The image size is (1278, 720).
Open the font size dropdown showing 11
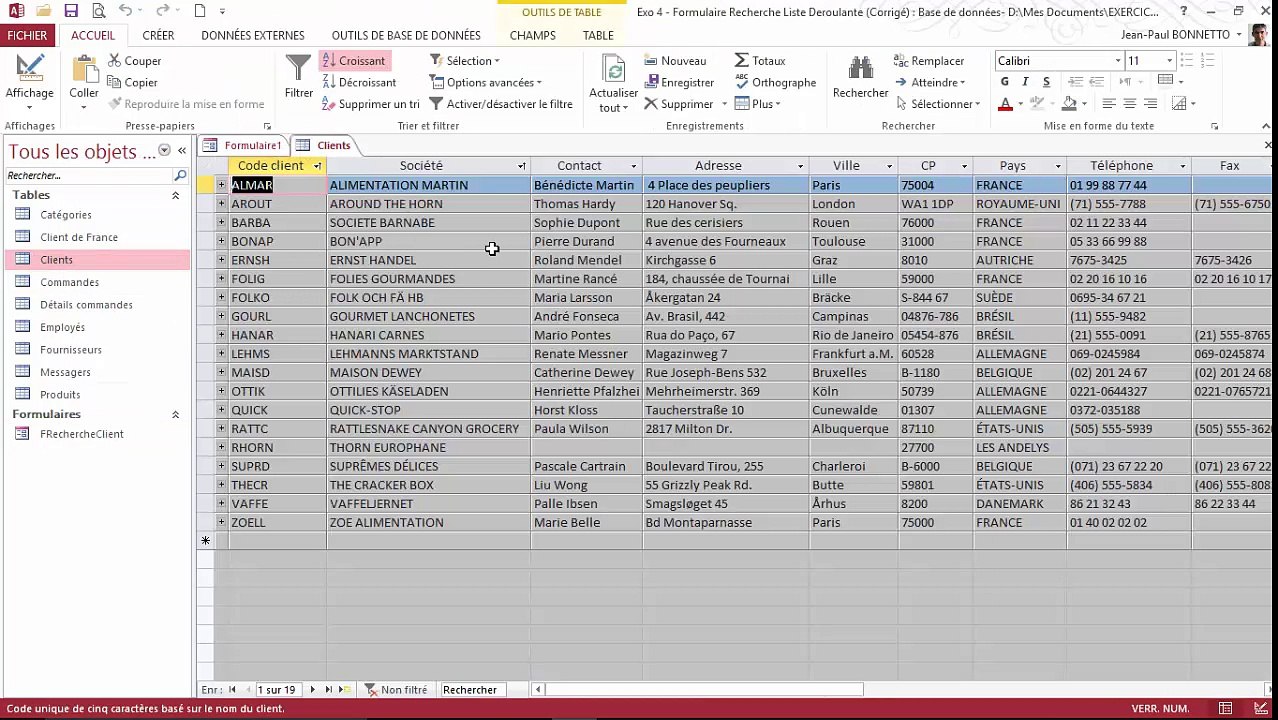point(1169,61)
